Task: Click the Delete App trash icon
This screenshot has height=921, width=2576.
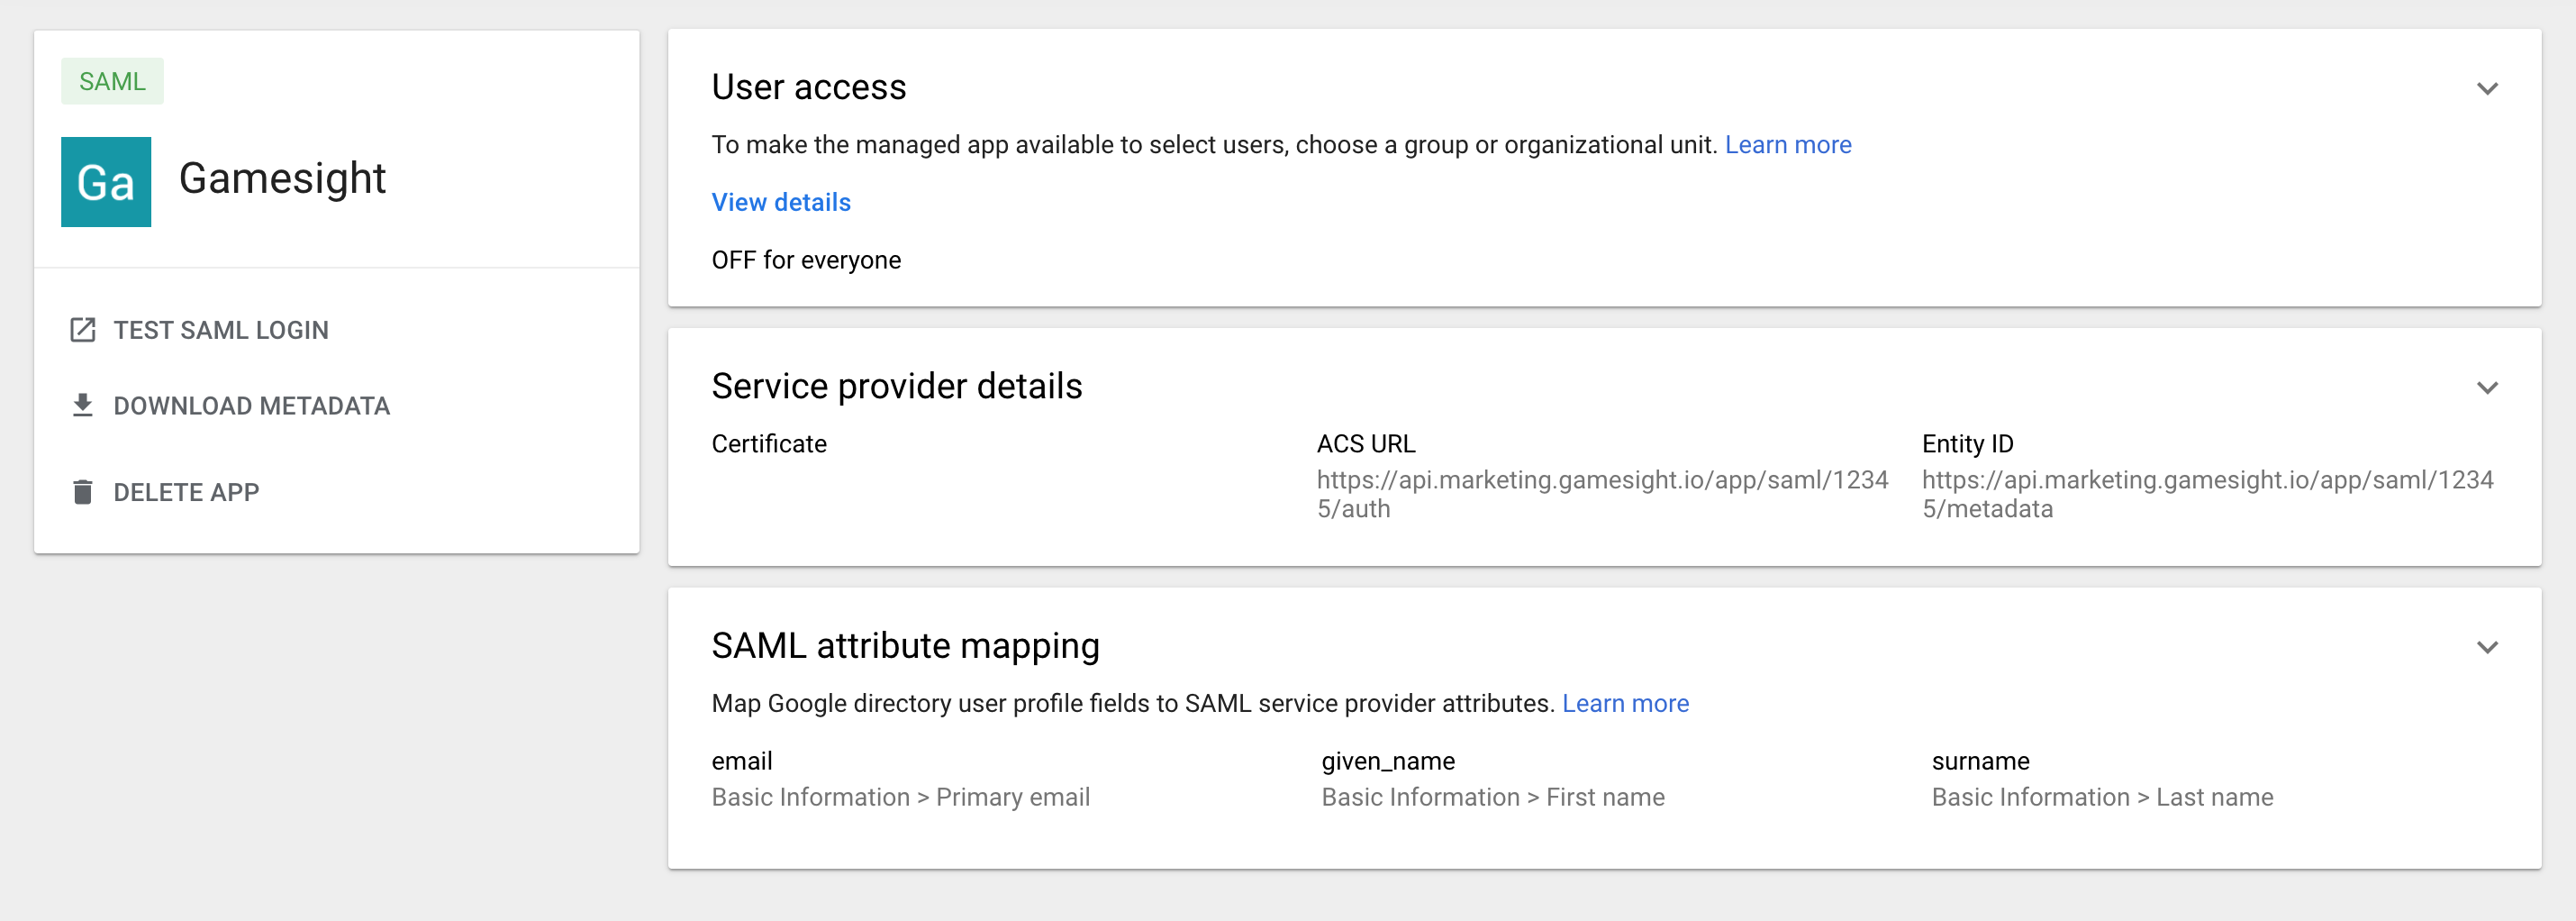Action: [x=83, y=492]
